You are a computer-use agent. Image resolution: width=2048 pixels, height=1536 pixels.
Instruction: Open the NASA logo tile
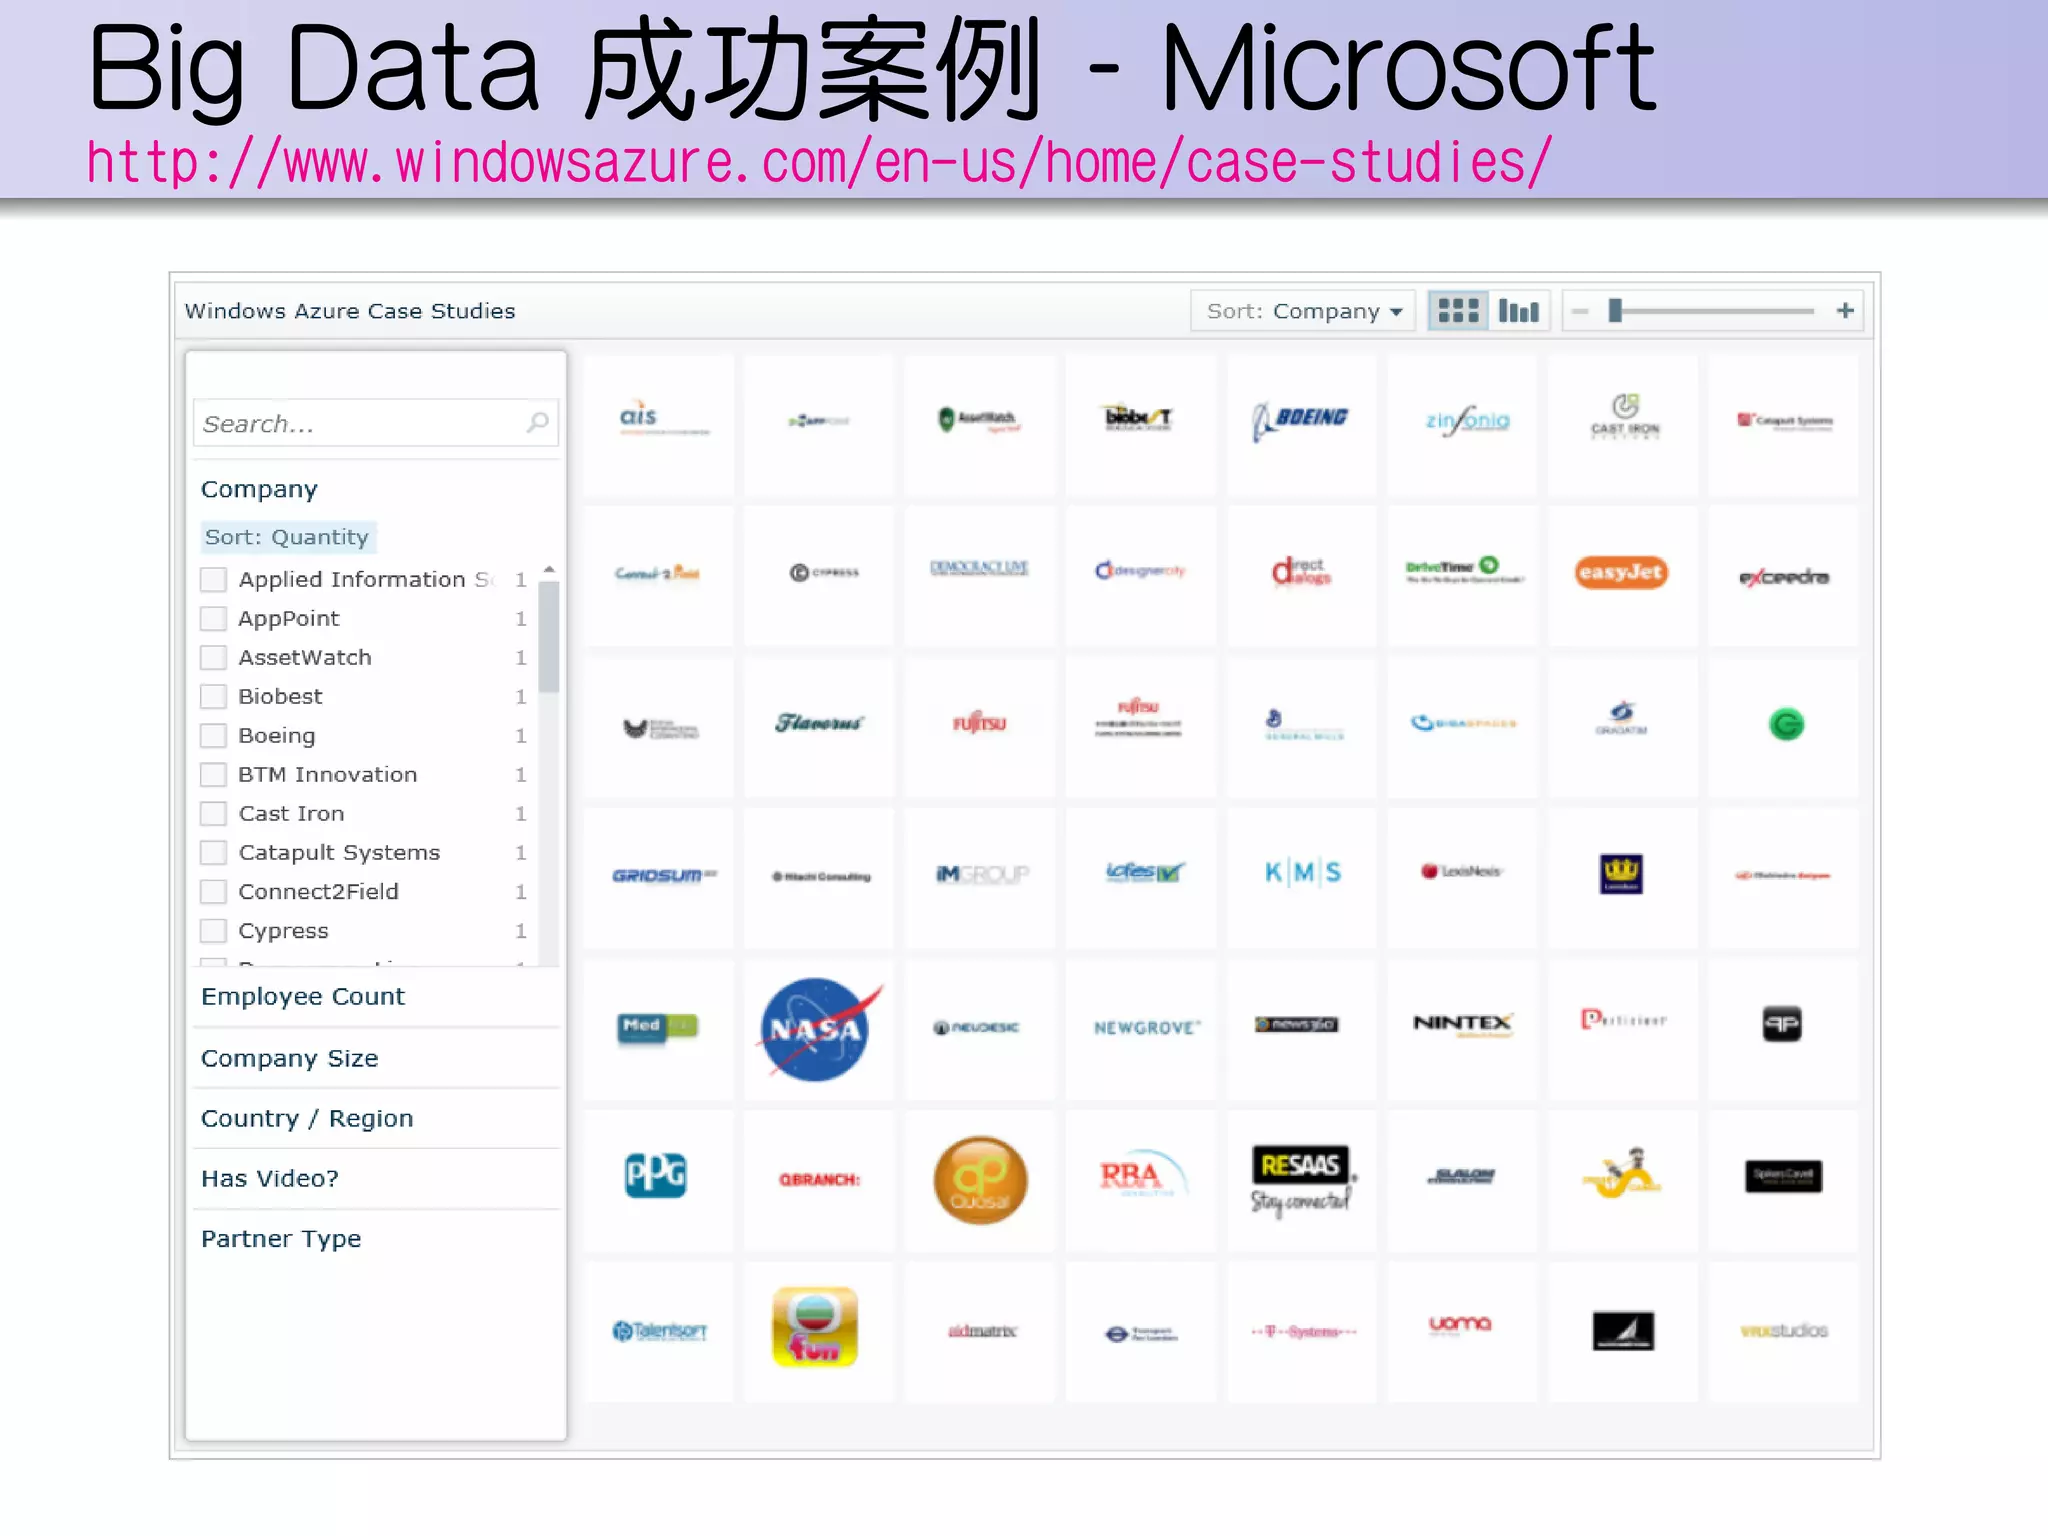pos(818,1028)
